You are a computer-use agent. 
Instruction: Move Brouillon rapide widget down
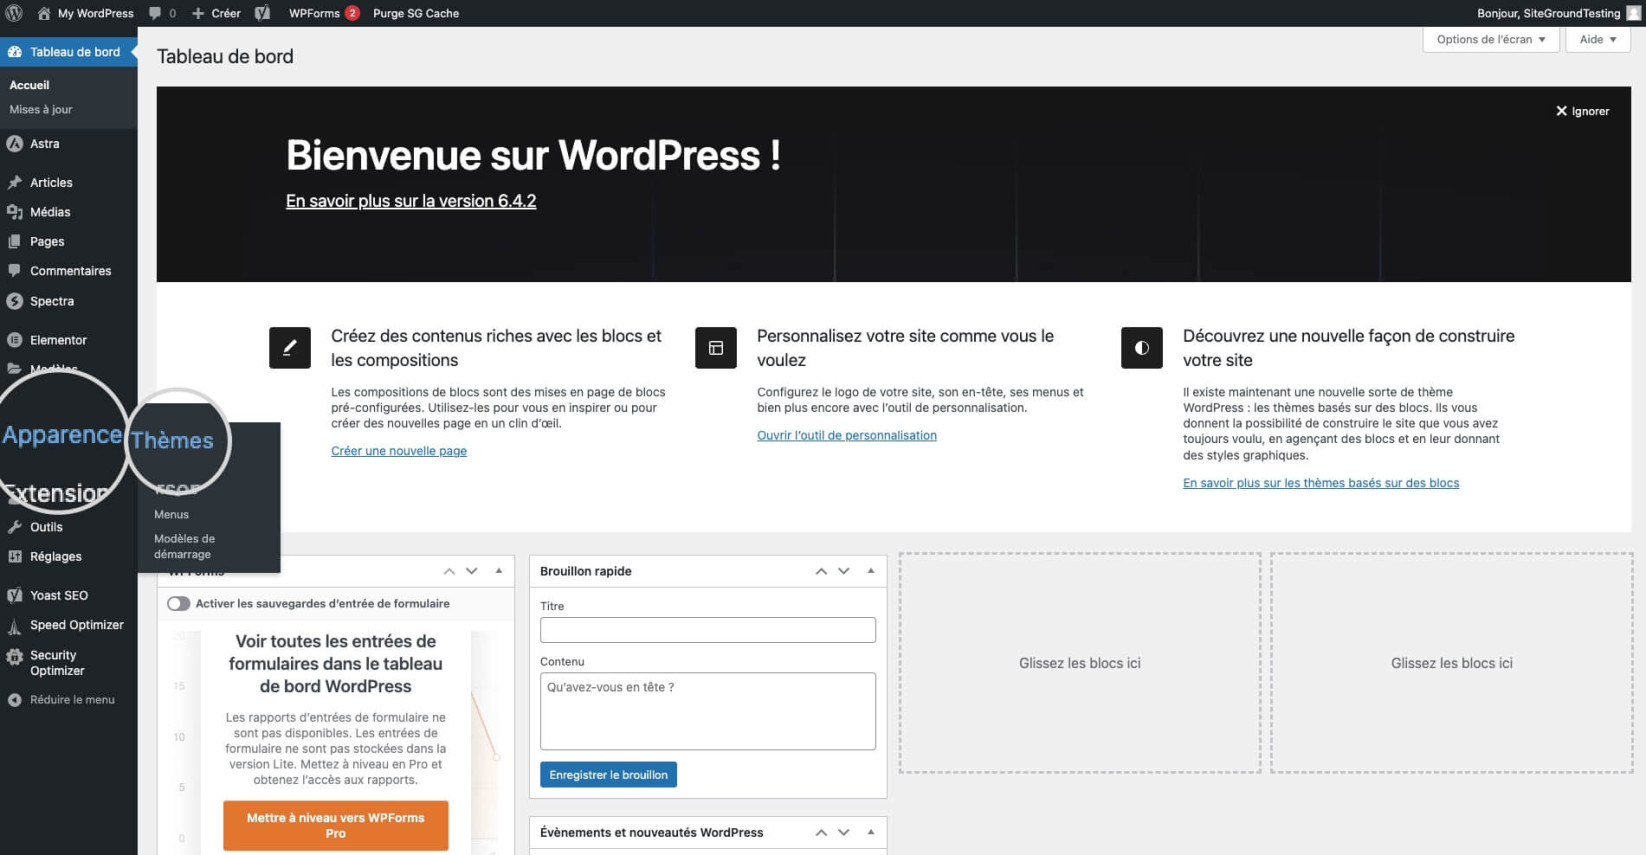[844, 571]
